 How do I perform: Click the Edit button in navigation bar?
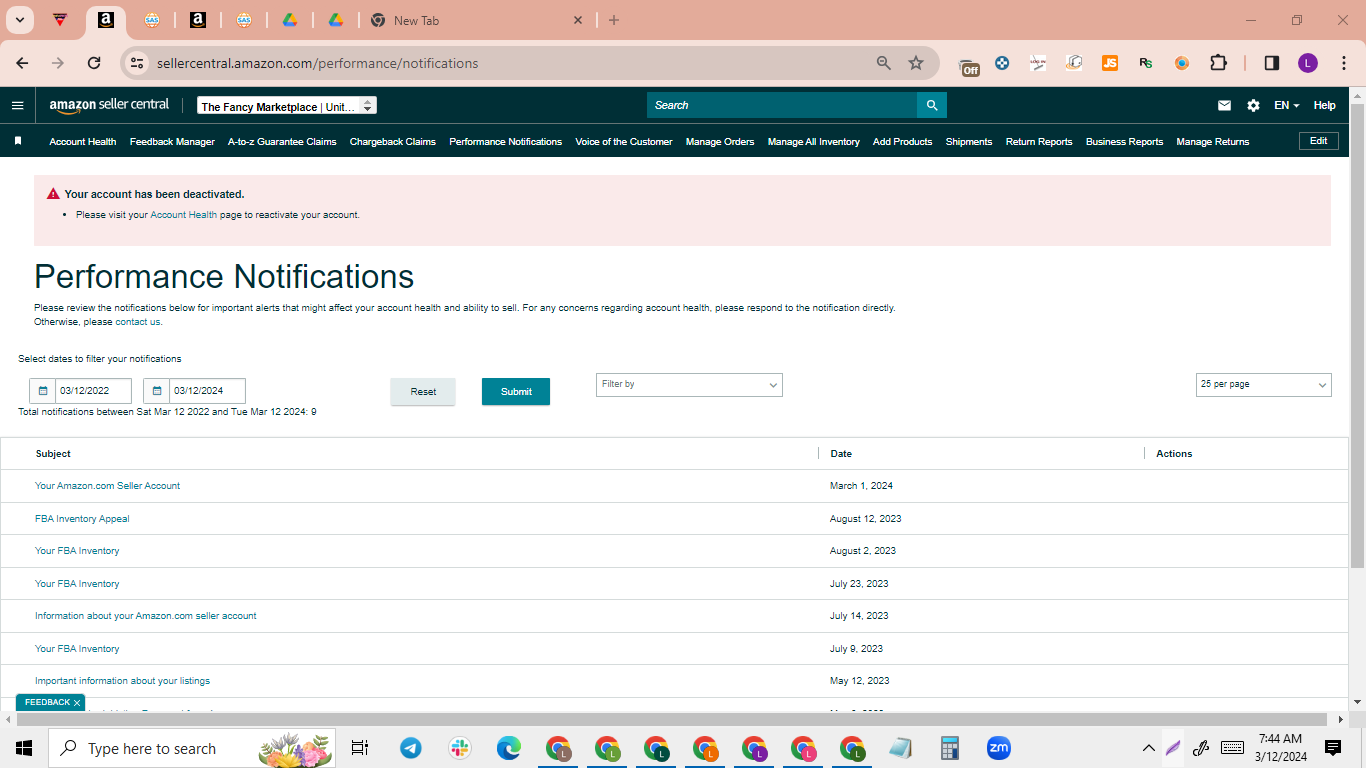tap(1319, 141)
